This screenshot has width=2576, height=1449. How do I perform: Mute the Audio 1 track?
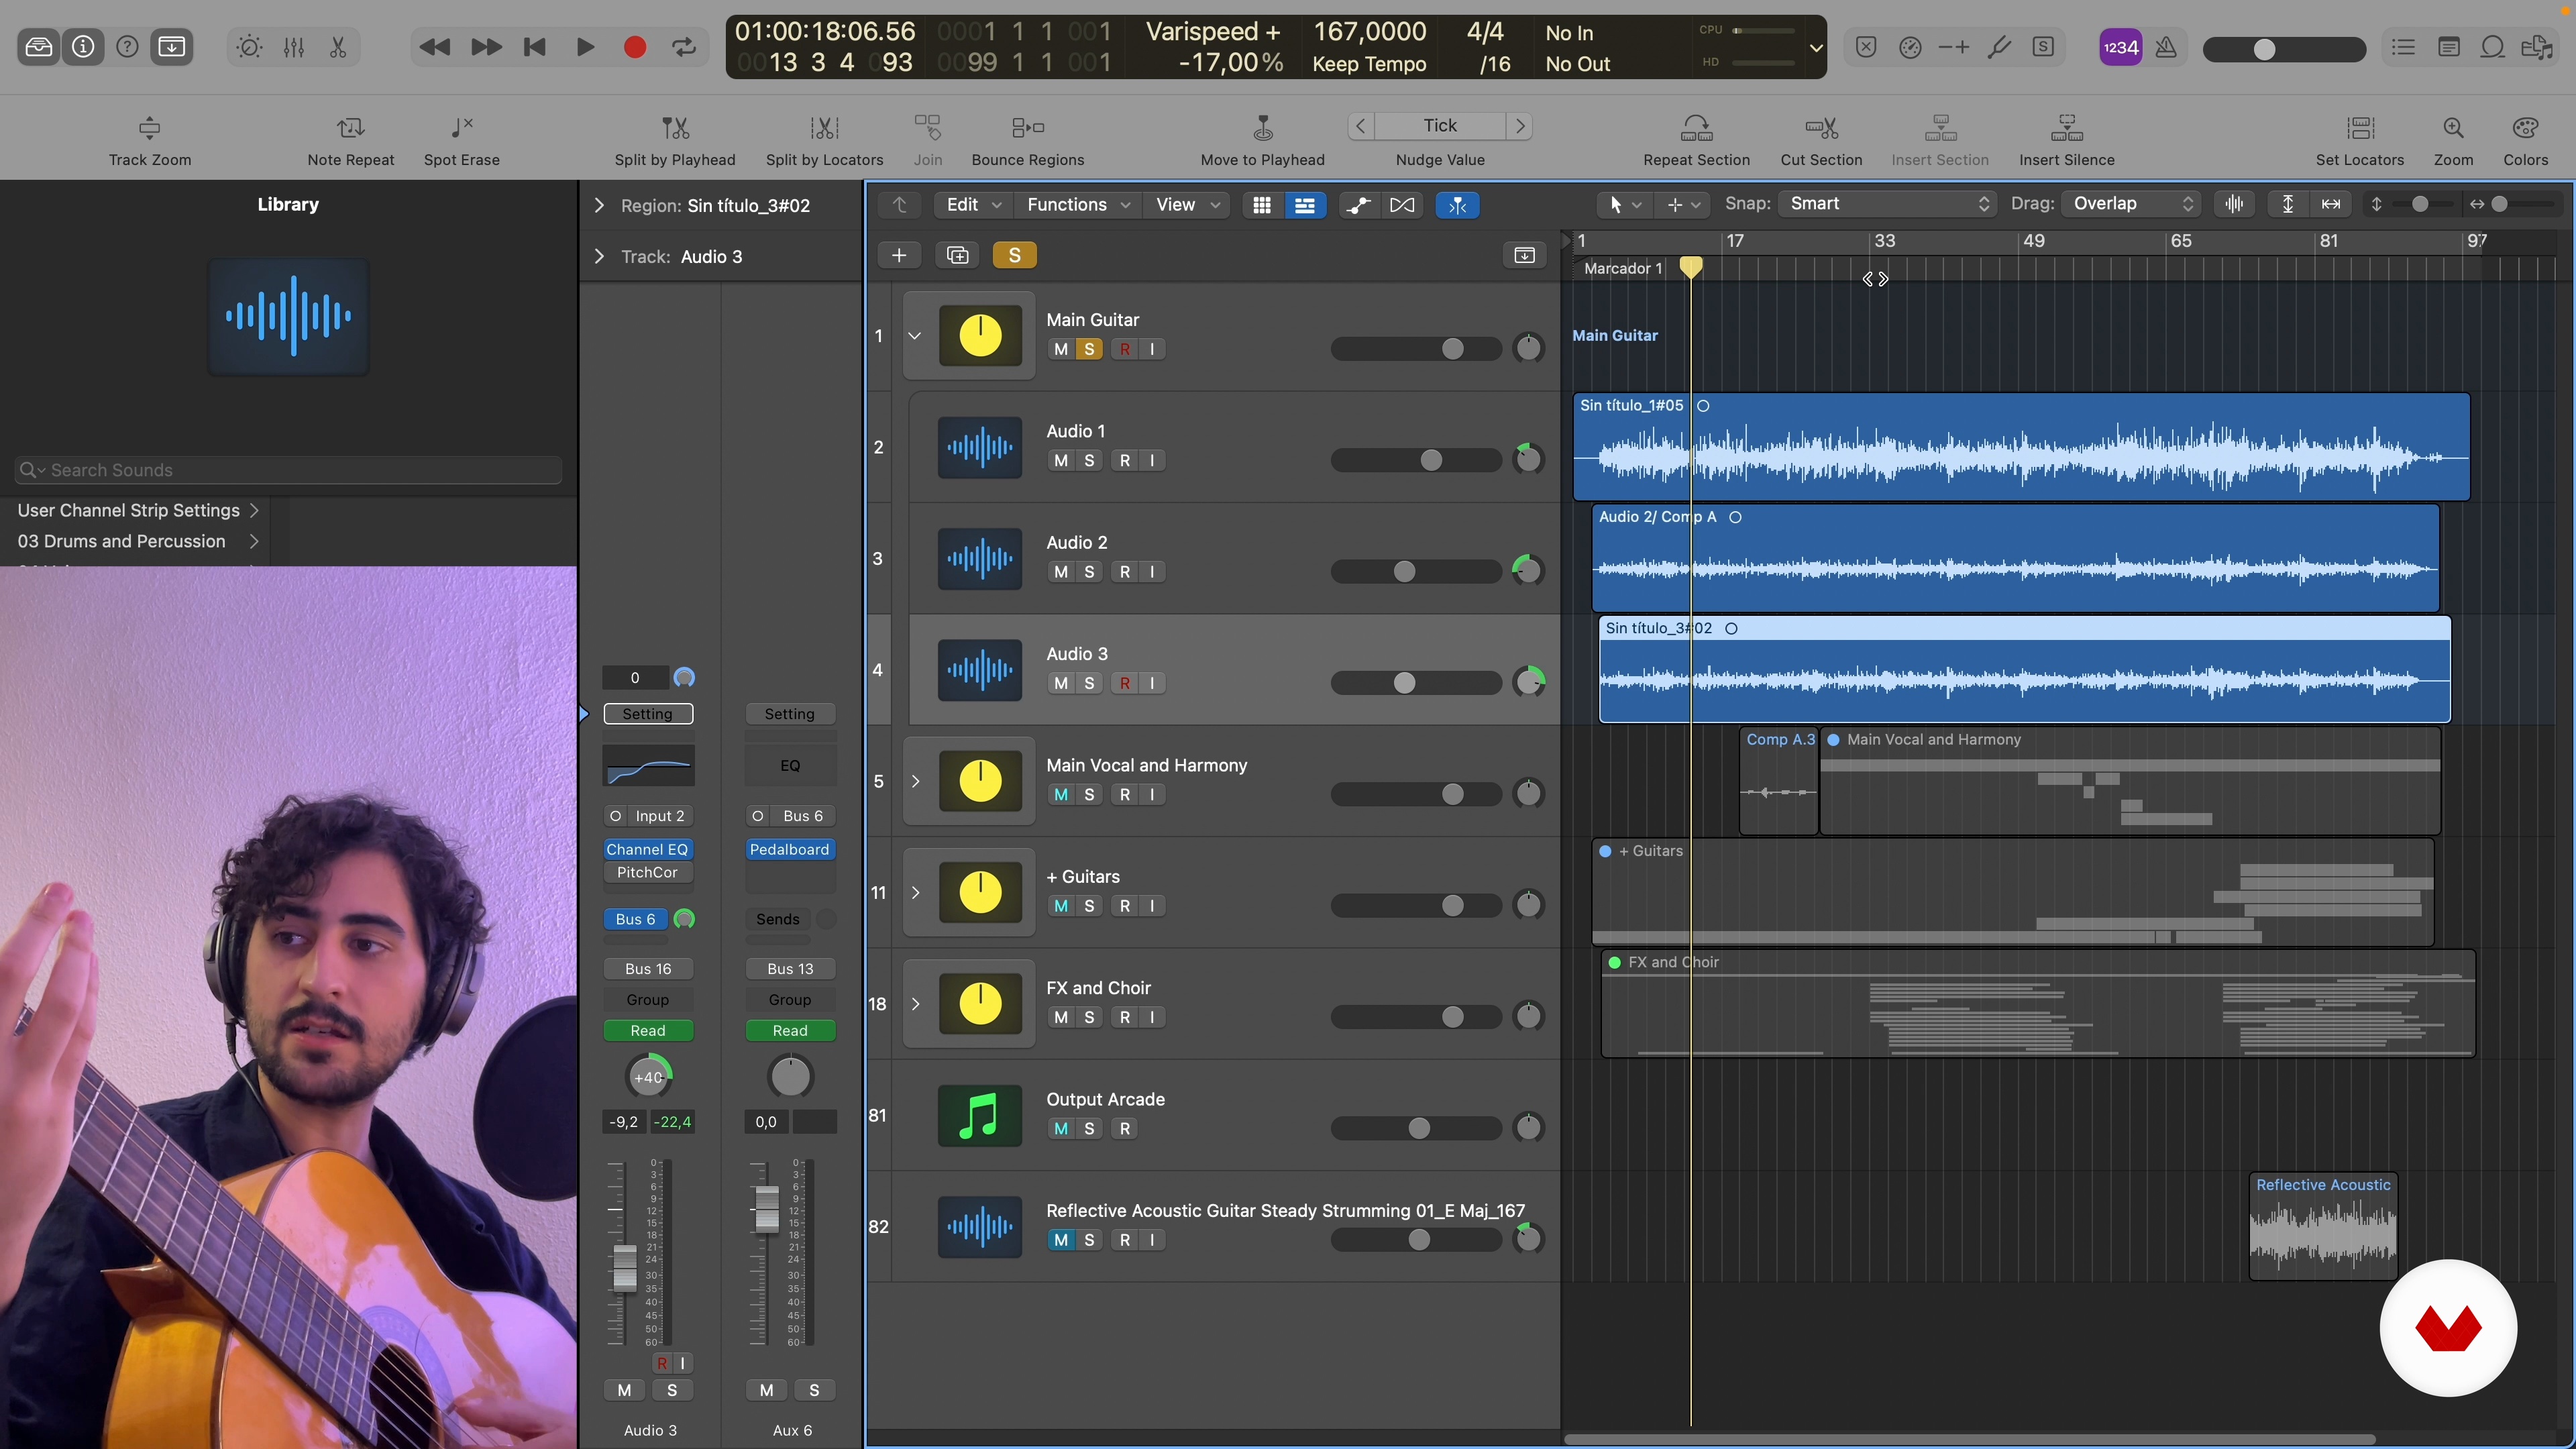pyautogui.click(x=1061, y=461)
